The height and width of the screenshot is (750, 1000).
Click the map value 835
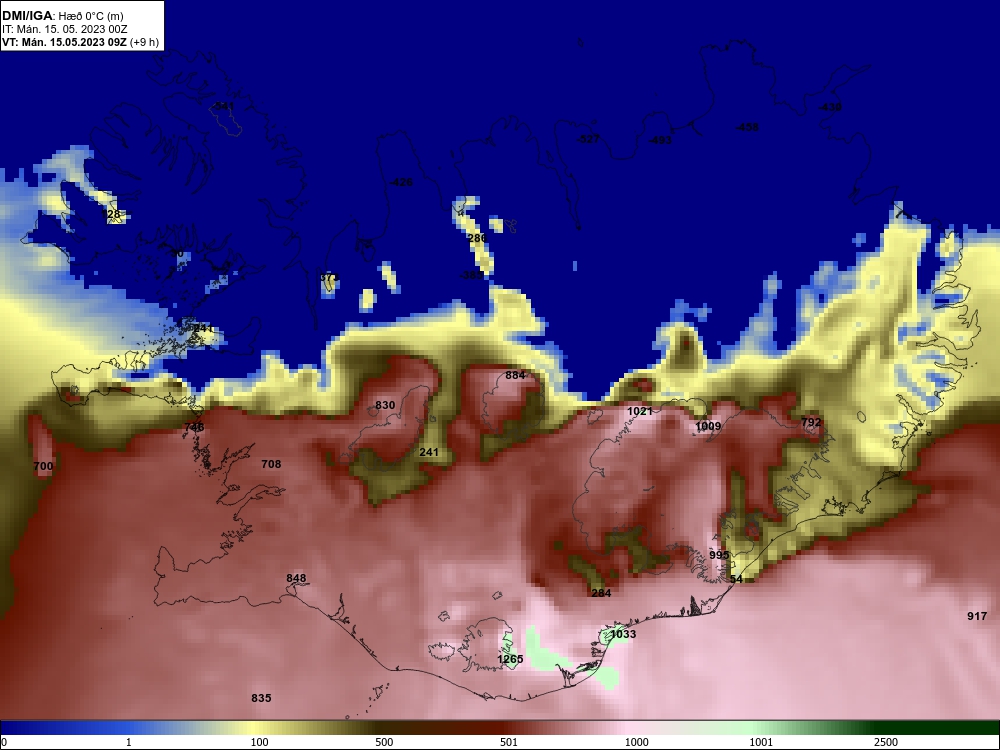[261, 698]
